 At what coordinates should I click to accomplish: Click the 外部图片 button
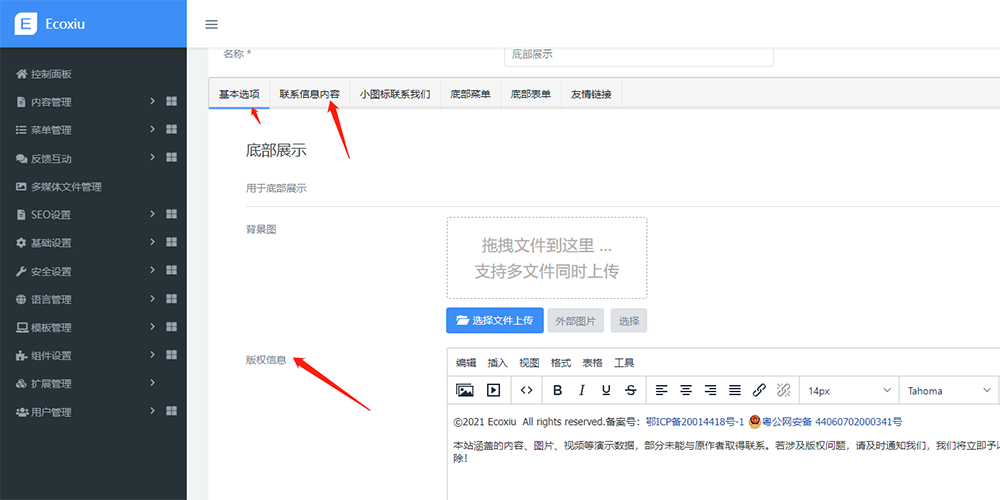[575, 320]
